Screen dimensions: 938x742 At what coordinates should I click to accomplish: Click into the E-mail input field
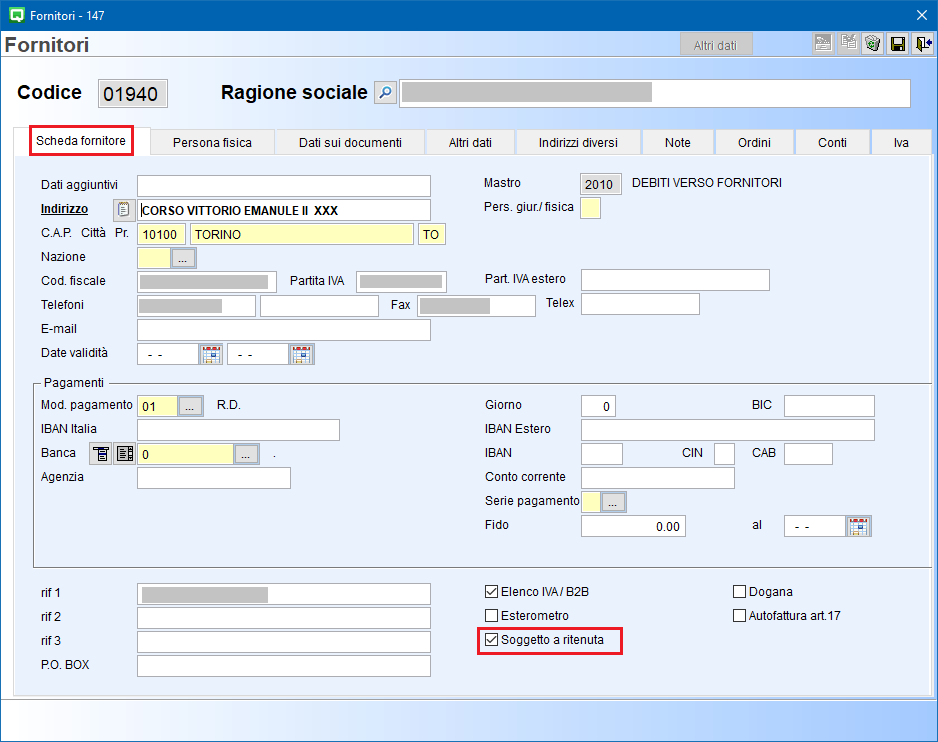point(283,330)
